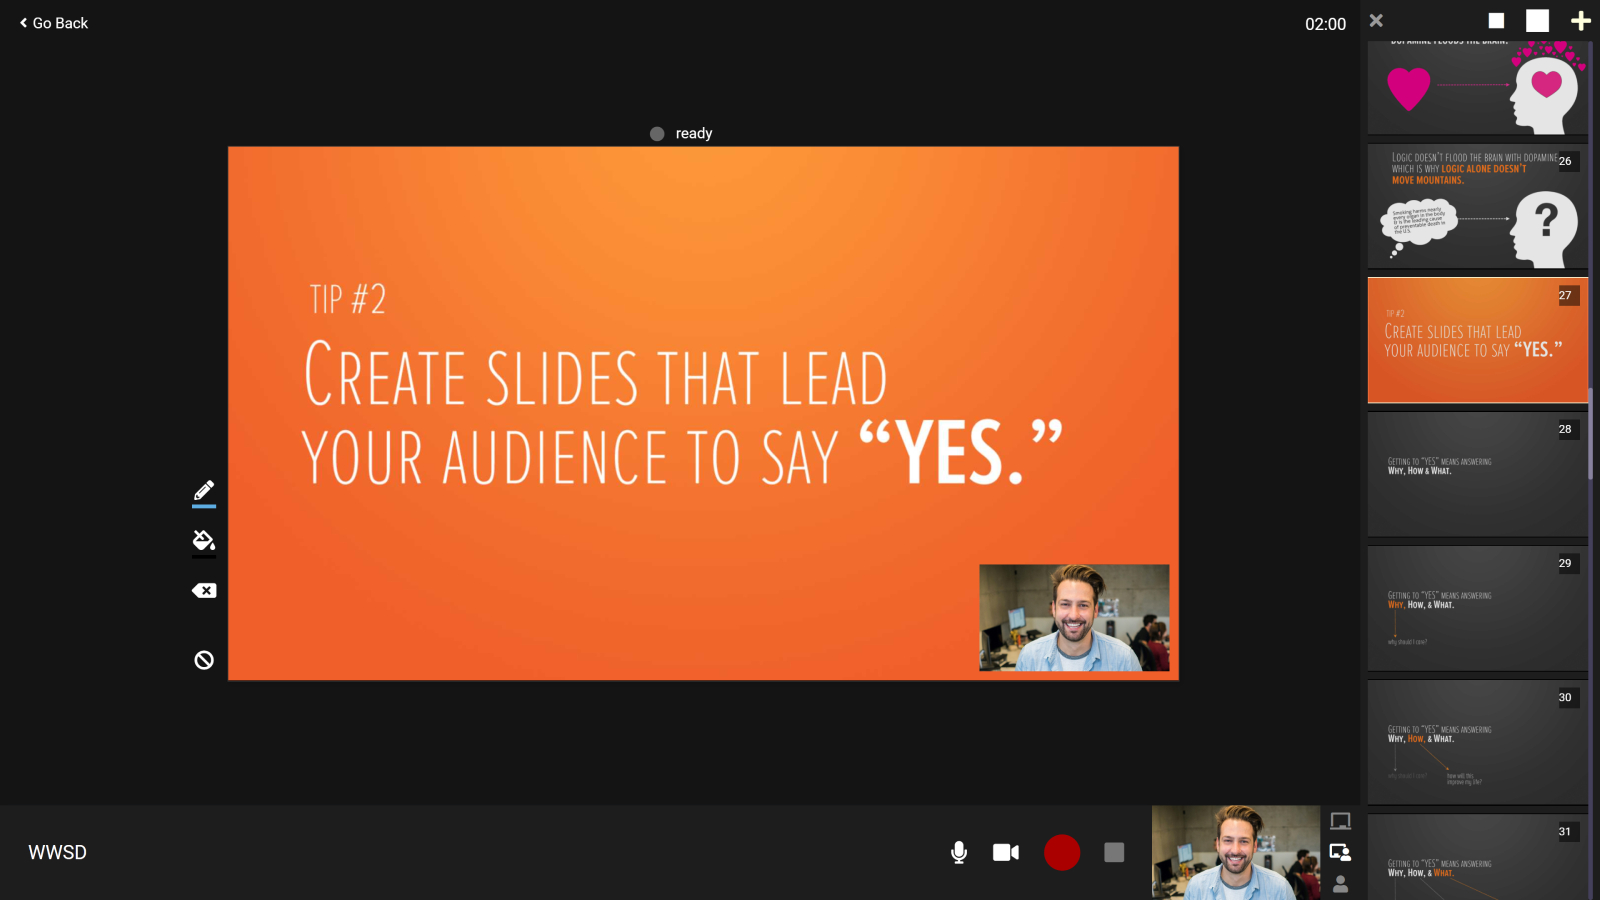The image size is (1600, 900).
Task: Close the slide sidebar with the X
Action: pyautogui.click(x=1376, y=20)
